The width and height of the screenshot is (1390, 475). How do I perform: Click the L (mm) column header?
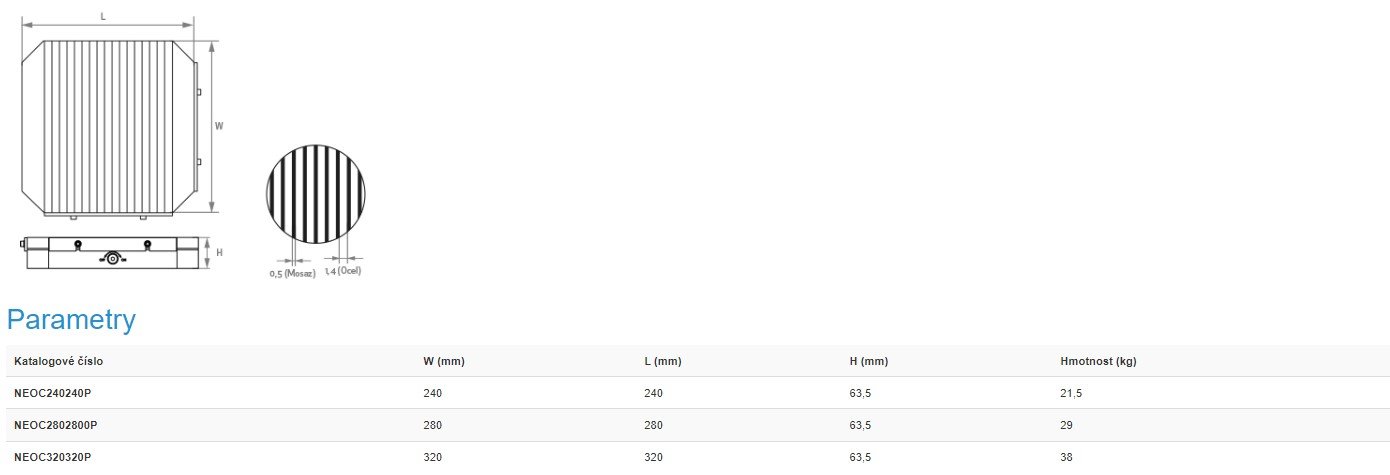663,361
